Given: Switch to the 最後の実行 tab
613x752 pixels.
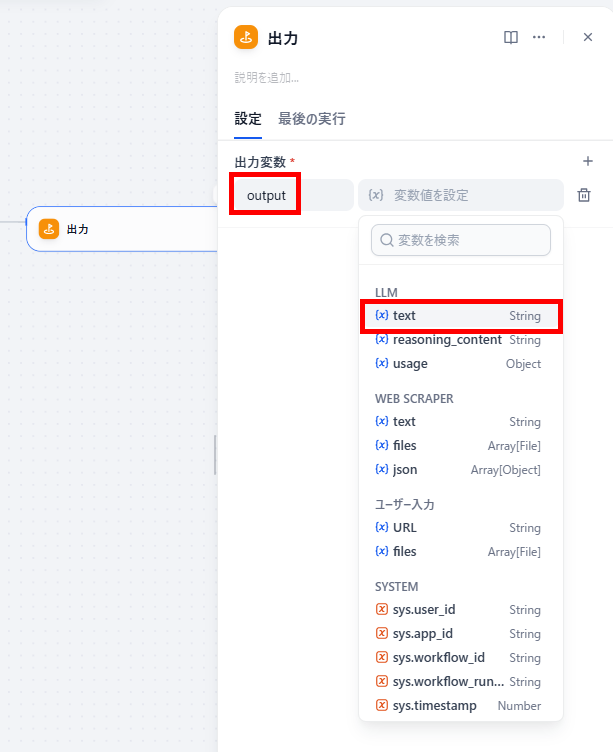Looking at the screenshot, I should [x=312, y=119].
